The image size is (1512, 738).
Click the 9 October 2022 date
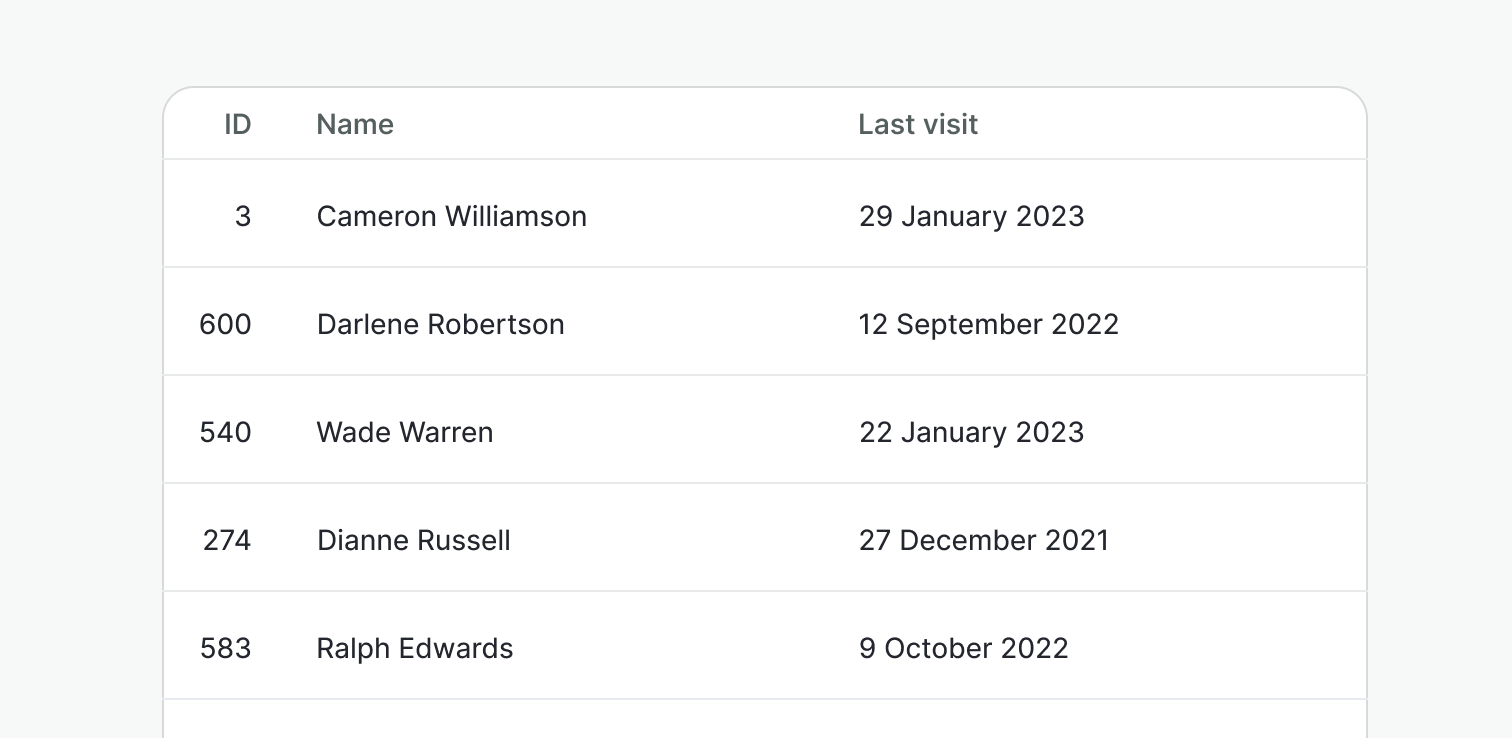click(x=963, y=648)
